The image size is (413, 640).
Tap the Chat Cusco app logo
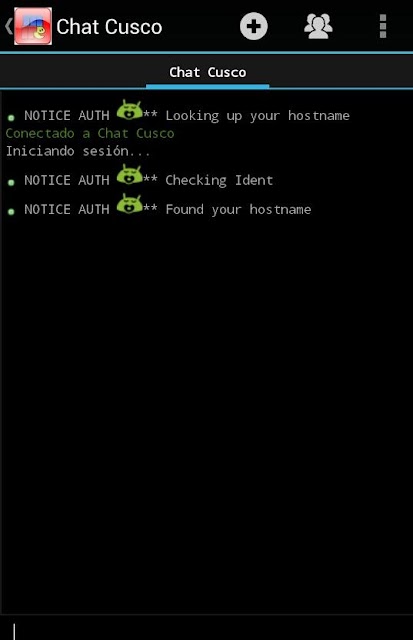(x=33, y=26)
